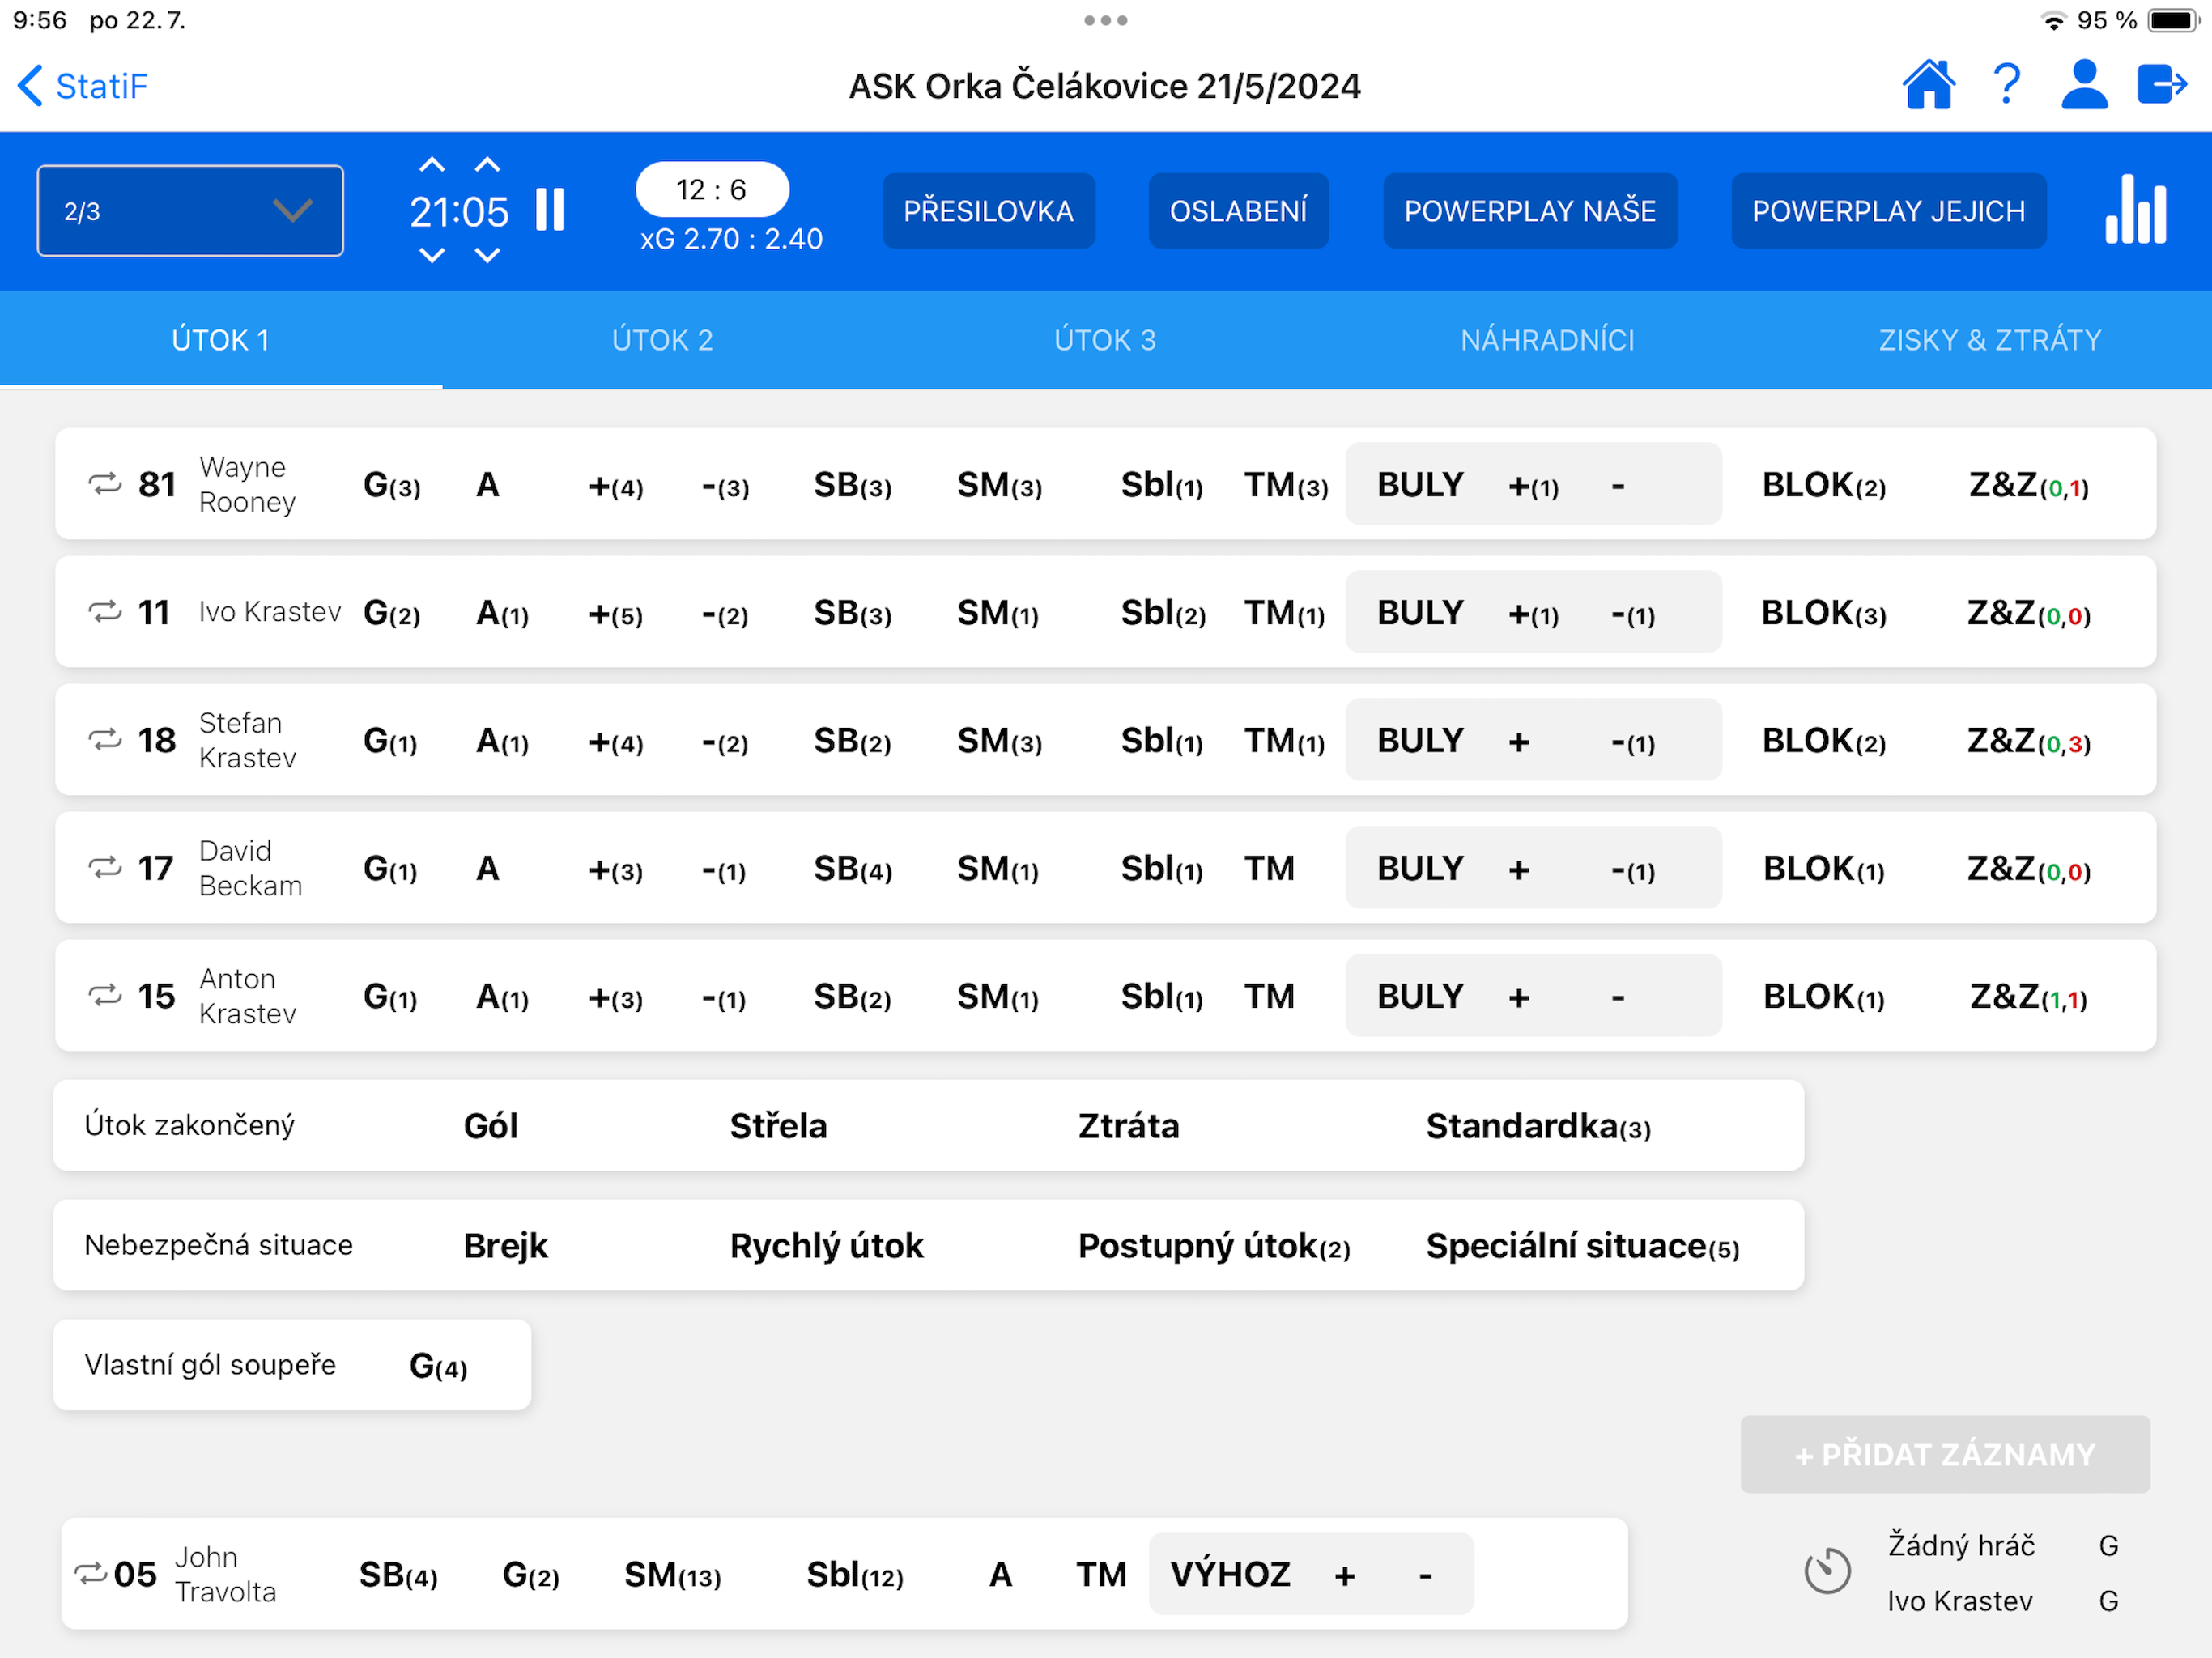The width and height of the screenshot is (2212, 1658).
Task: Open the ZISKY & ZTRÁTY tab
Action: (1989, 340)
